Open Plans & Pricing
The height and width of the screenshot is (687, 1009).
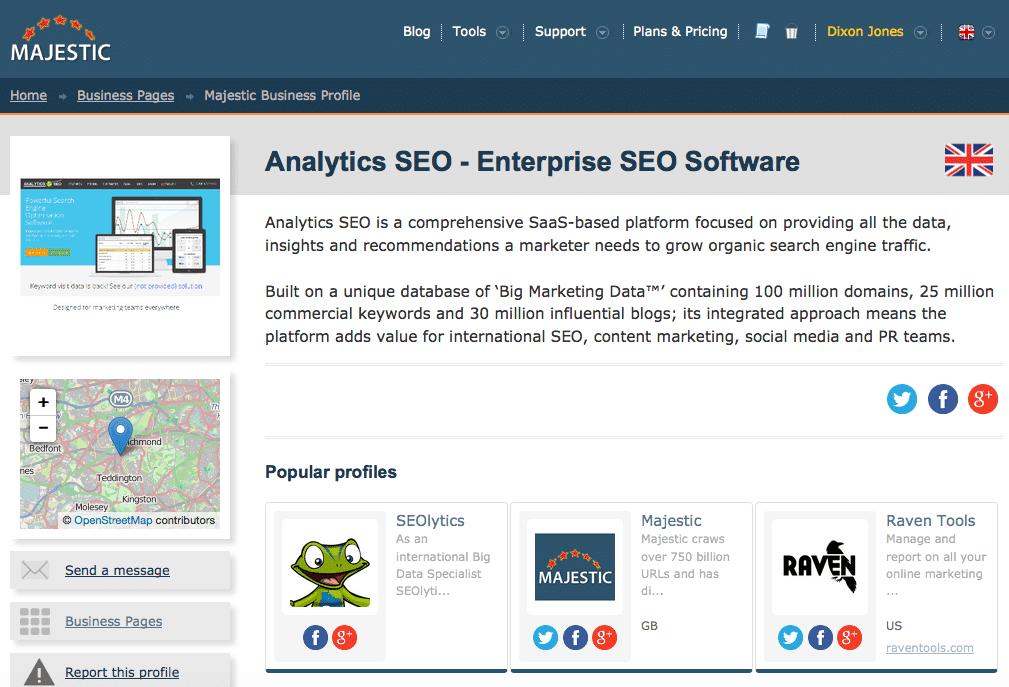(680, 32)
